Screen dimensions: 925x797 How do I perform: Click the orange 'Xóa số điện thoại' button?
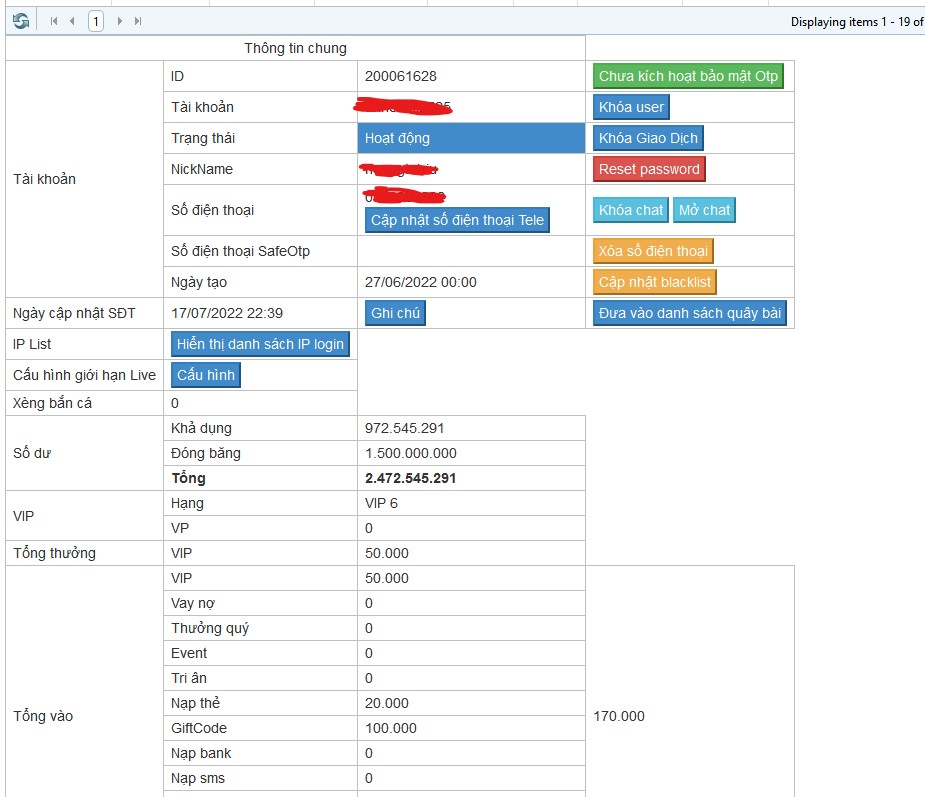653,251
